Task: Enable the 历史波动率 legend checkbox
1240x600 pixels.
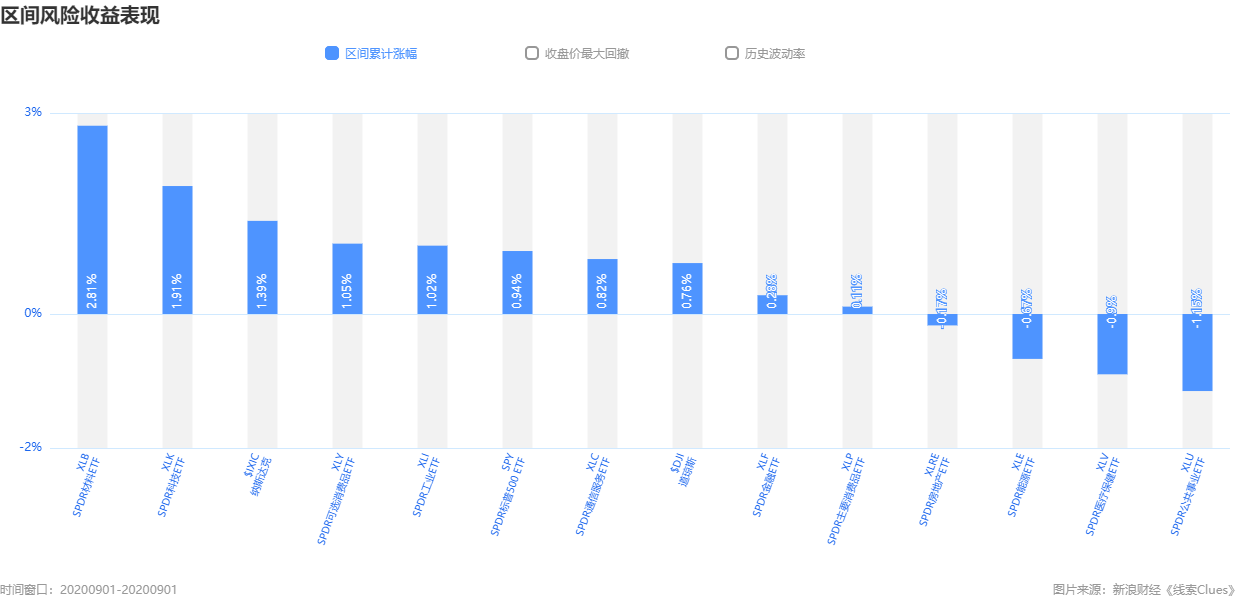Action: coord(732,53)
